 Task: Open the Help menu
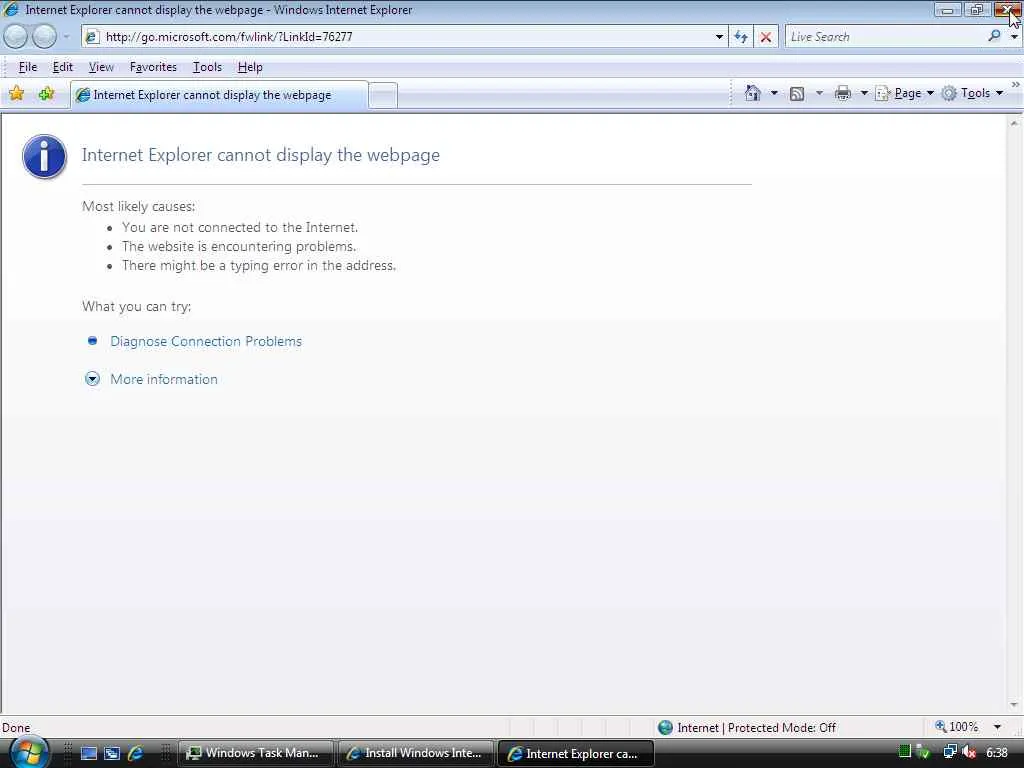pos(249,67)
